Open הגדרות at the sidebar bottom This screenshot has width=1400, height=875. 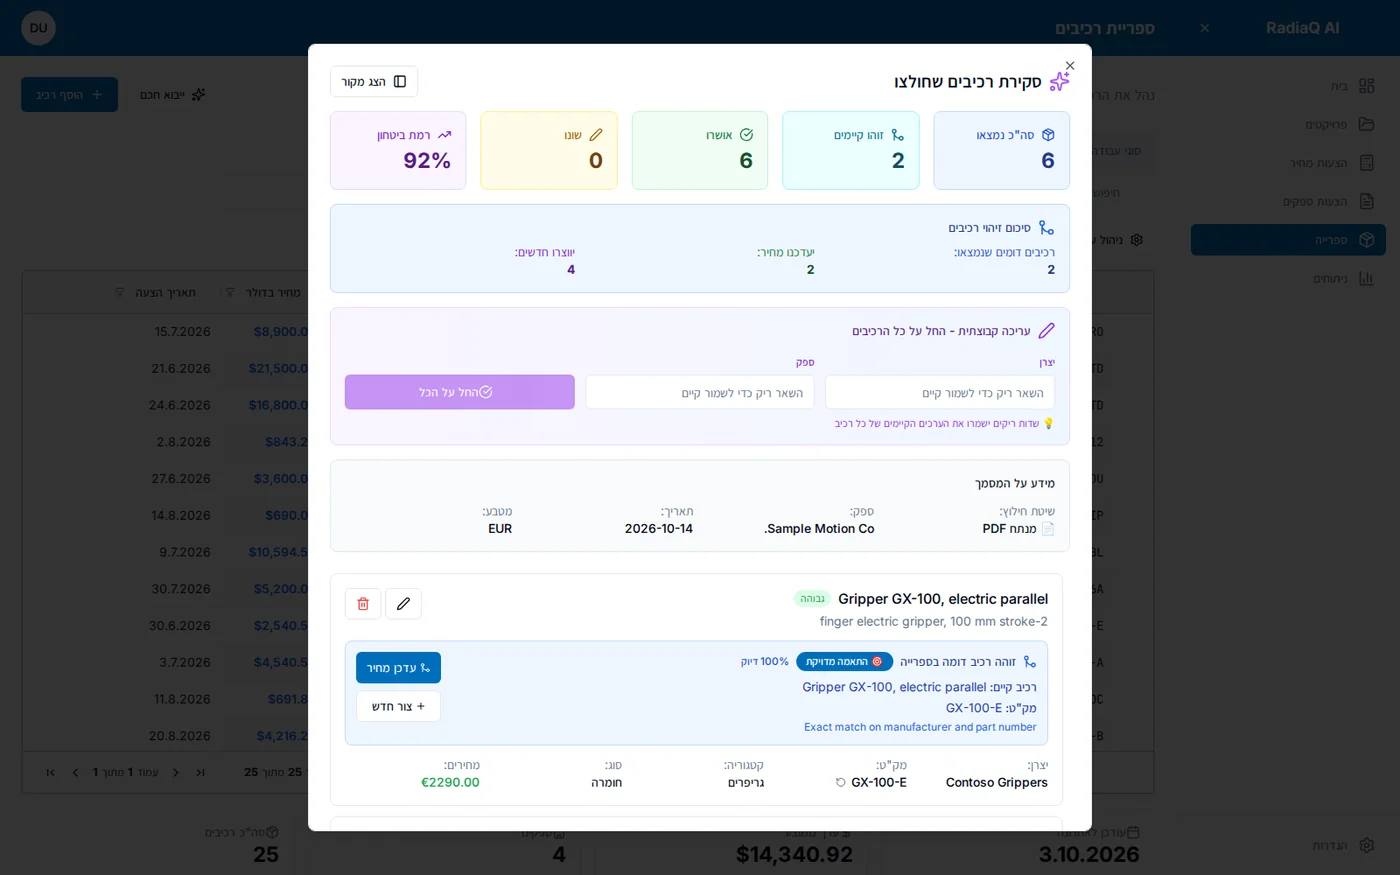click(1288, 846)
